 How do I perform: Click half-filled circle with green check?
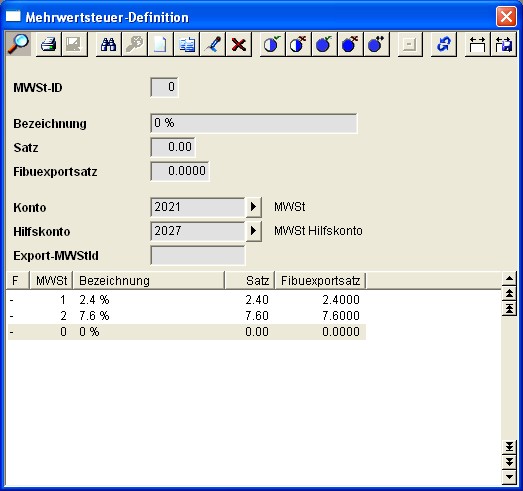tap(272, 44)
